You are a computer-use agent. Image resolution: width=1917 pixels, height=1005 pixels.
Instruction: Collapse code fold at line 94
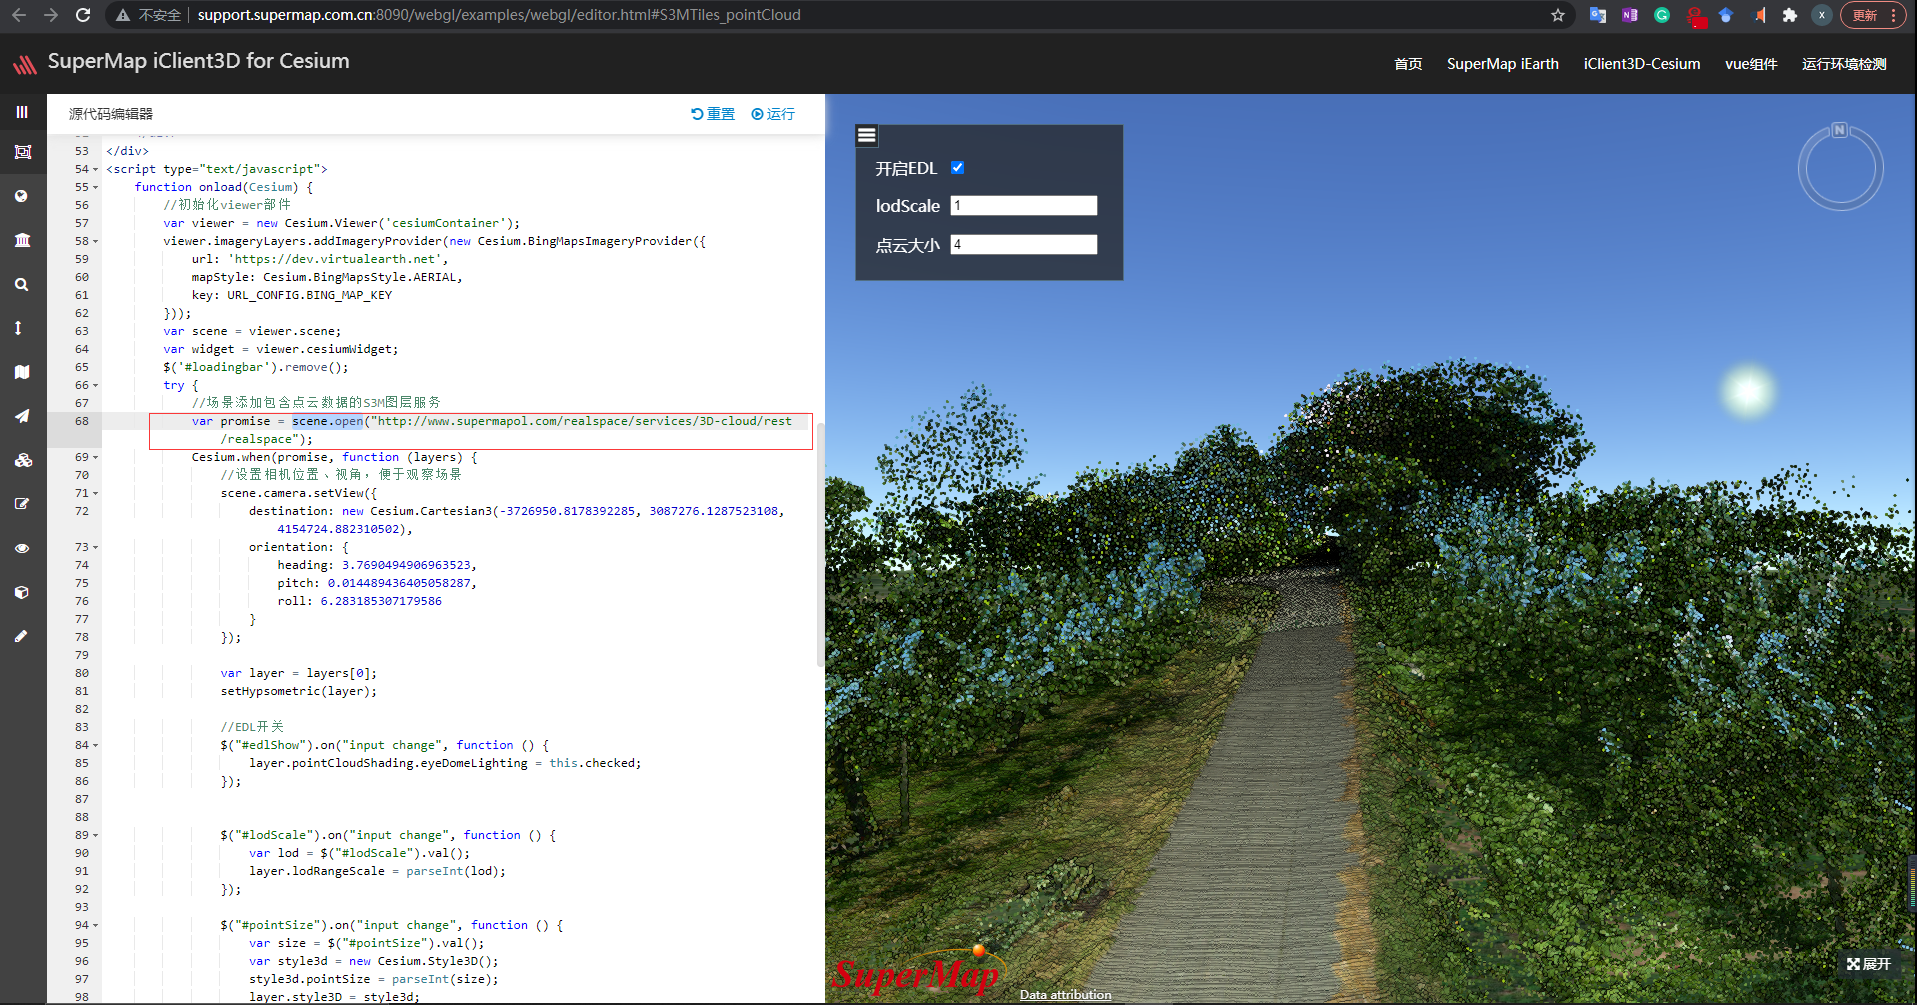[96, 926]
